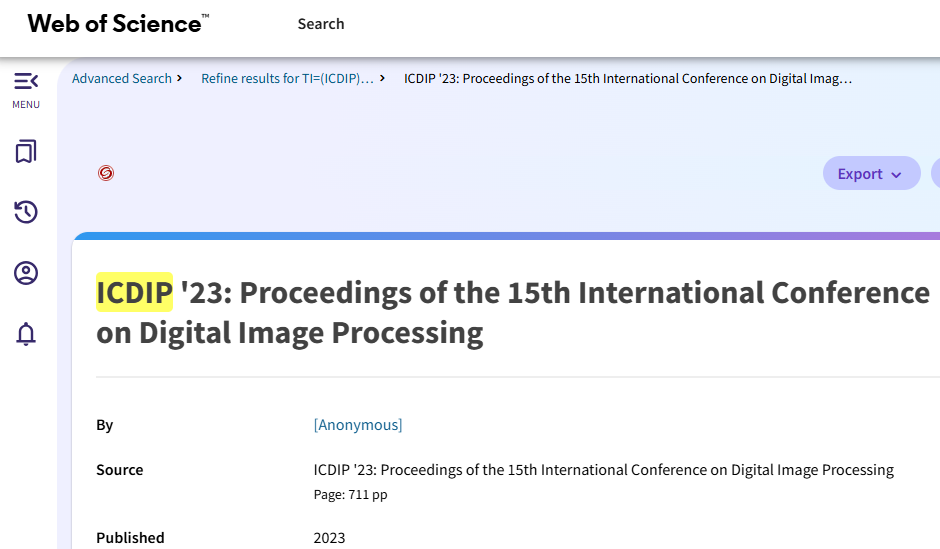Open search History clock icon
This screenshot has width=940, height=549.
click(26, 212)
